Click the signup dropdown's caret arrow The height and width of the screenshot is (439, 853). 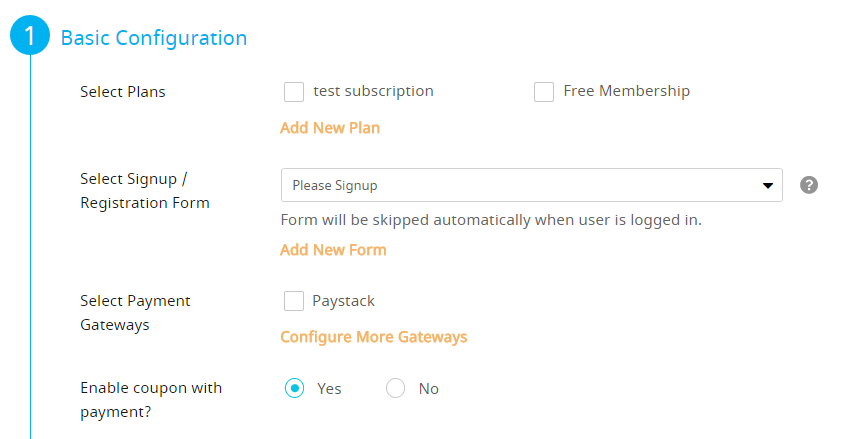[768, 185]
